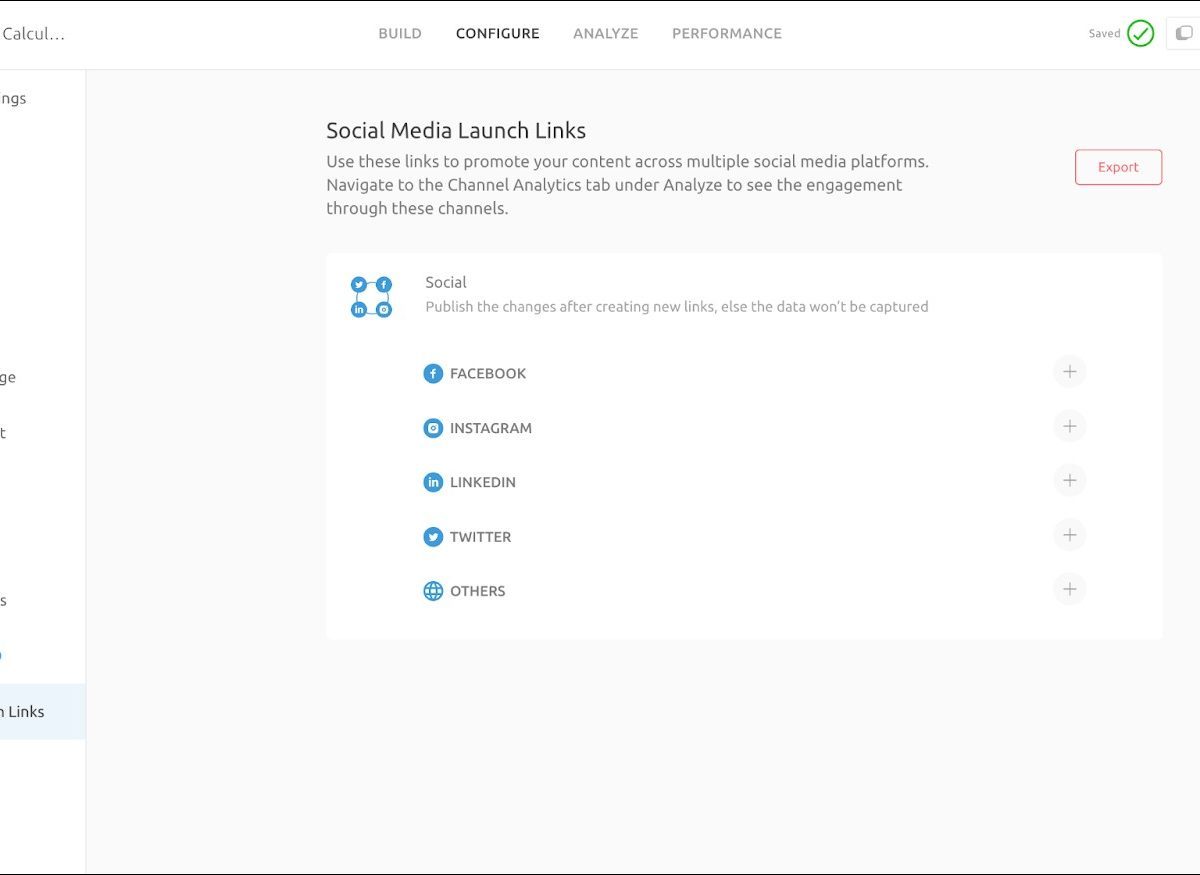The height and width of the screenshot is (875, 1200).
Task: Click the LinkedIn logo icon
Action: (x=433, y=482)
